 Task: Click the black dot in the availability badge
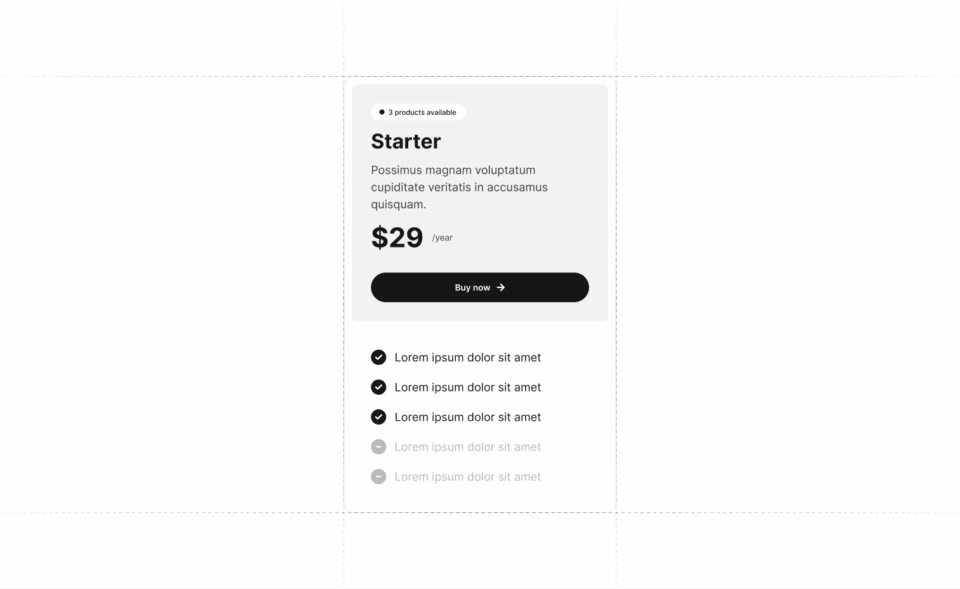pyautogui.click(x=382, y=112)
